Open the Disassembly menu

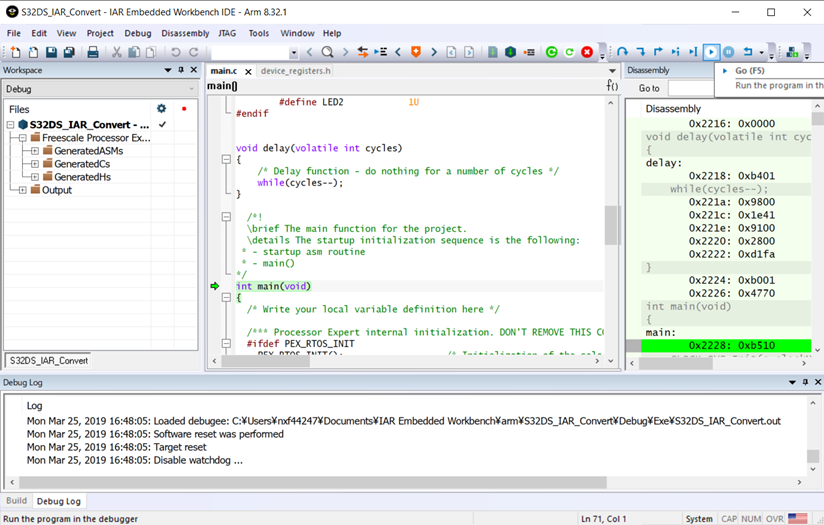tap(185, 33)
